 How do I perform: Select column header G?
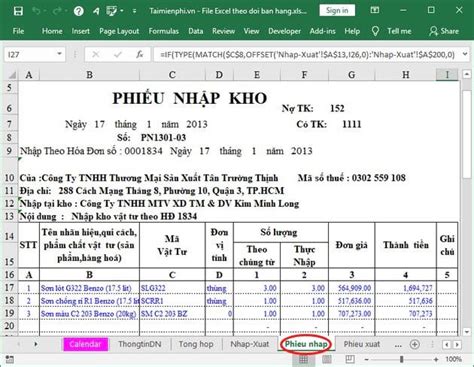352,75
